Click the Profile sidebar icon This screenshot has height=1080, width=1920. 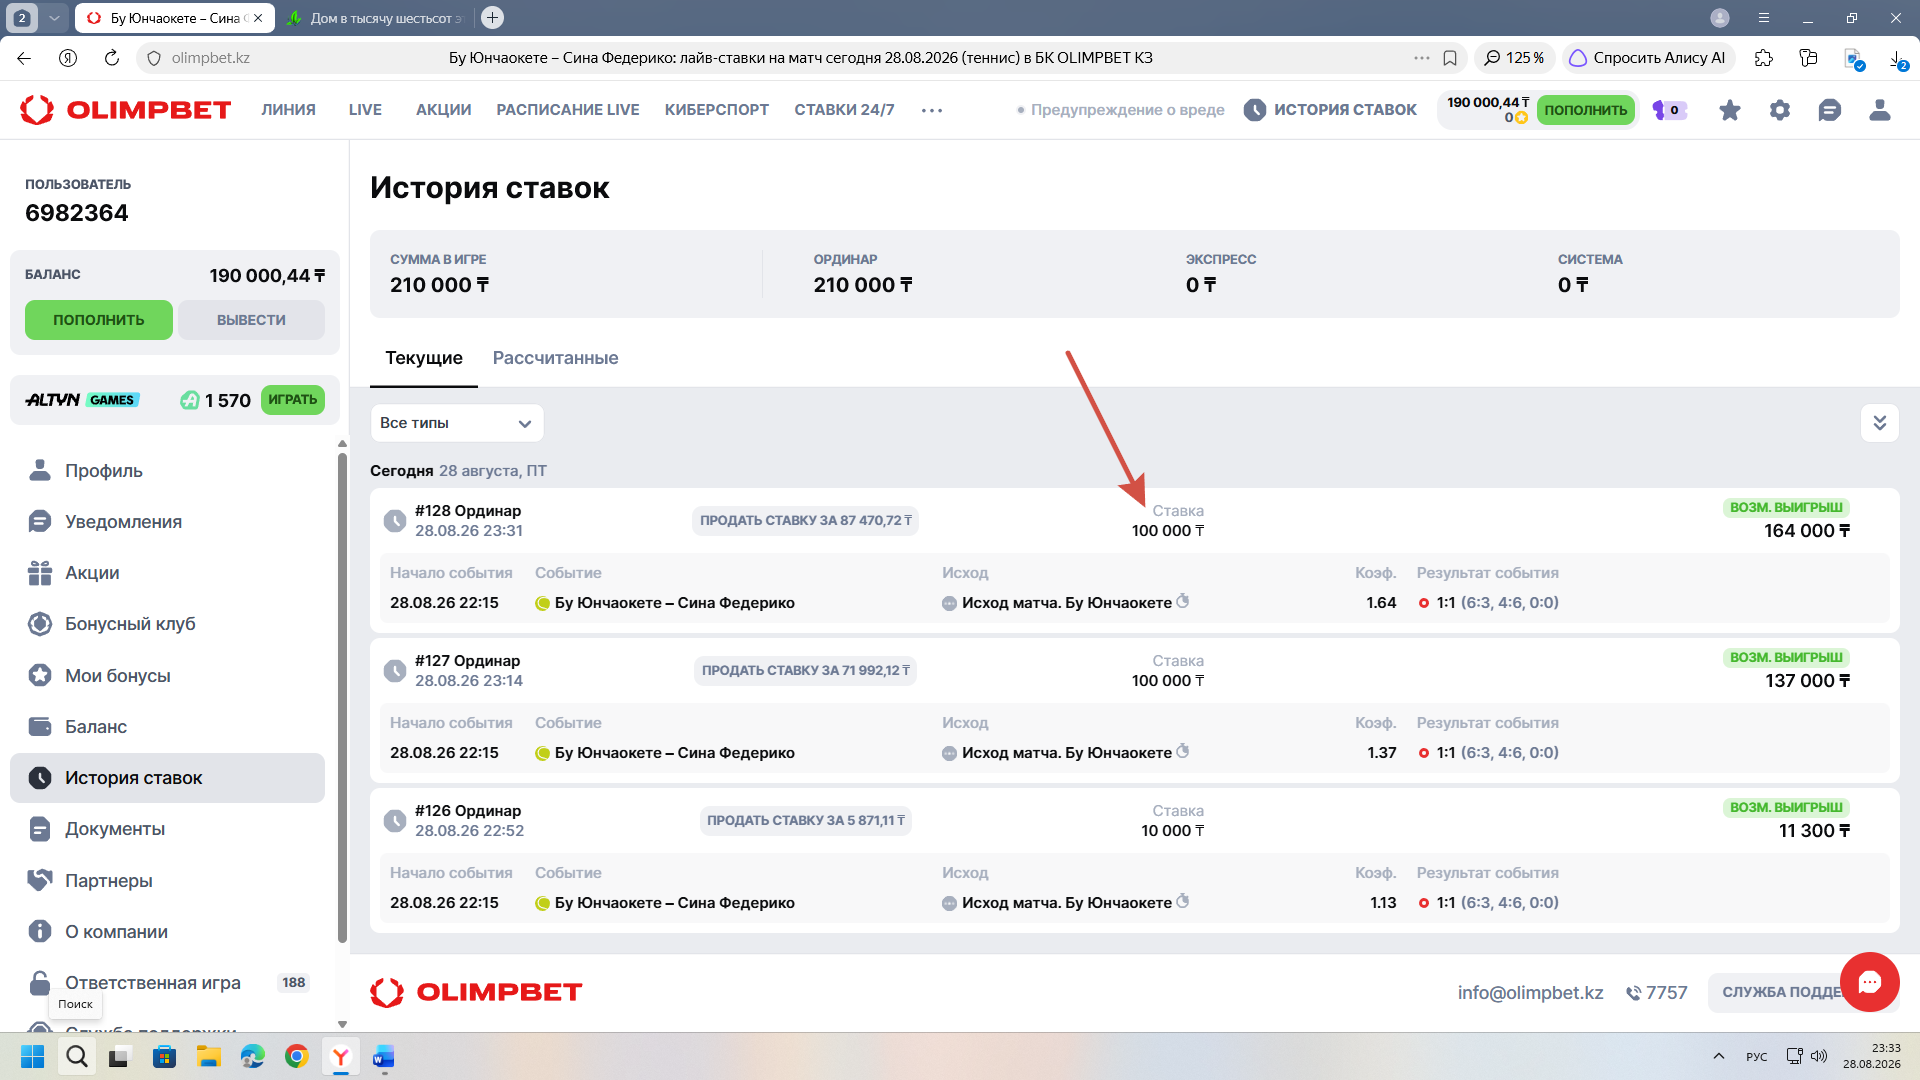tap(40, 470)
